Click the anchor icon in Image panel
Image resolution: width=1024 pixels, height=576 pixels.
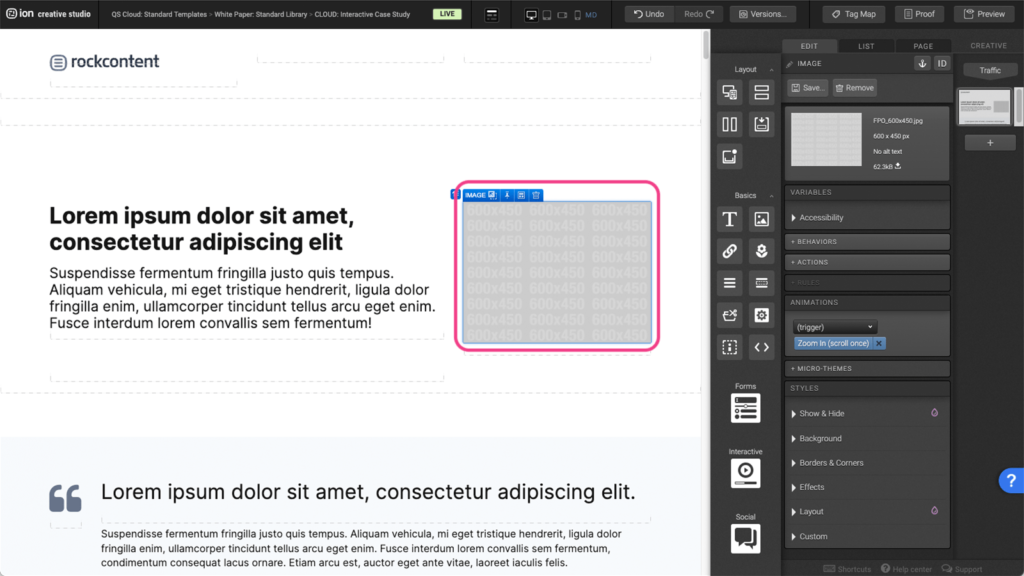pyautogui.click(x=922, y=63)
